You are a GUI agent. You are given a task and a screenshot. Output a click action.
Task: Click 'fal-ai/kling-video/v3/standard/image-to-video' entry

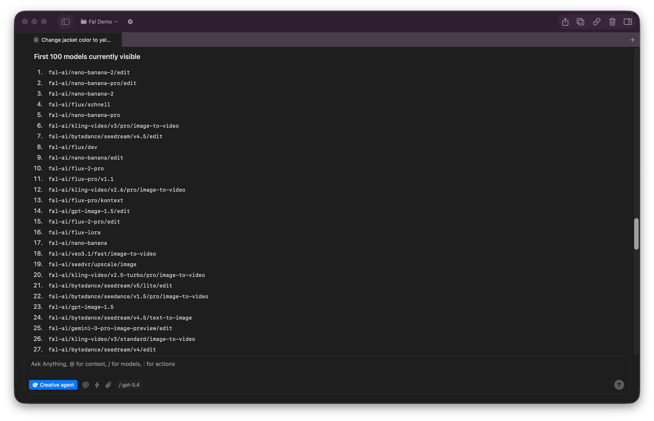coord(121,339)
